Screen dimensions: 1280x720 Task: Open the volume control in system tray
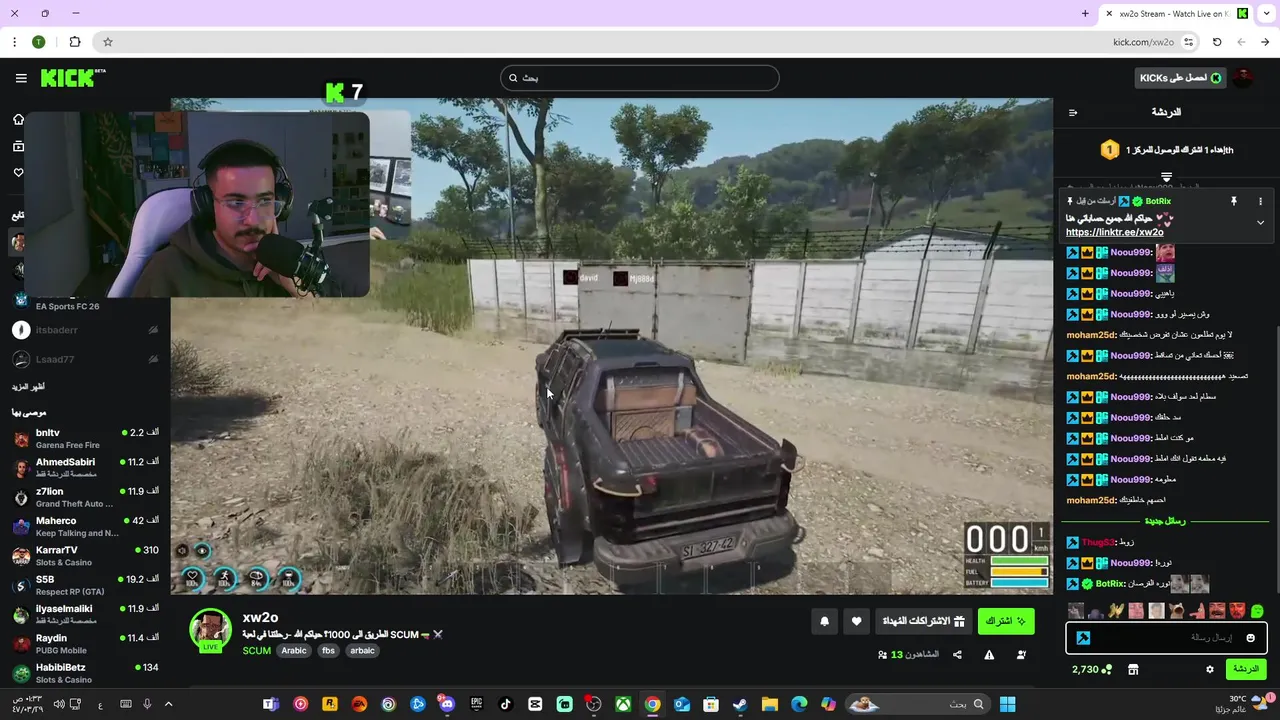[x=59, y=704]
